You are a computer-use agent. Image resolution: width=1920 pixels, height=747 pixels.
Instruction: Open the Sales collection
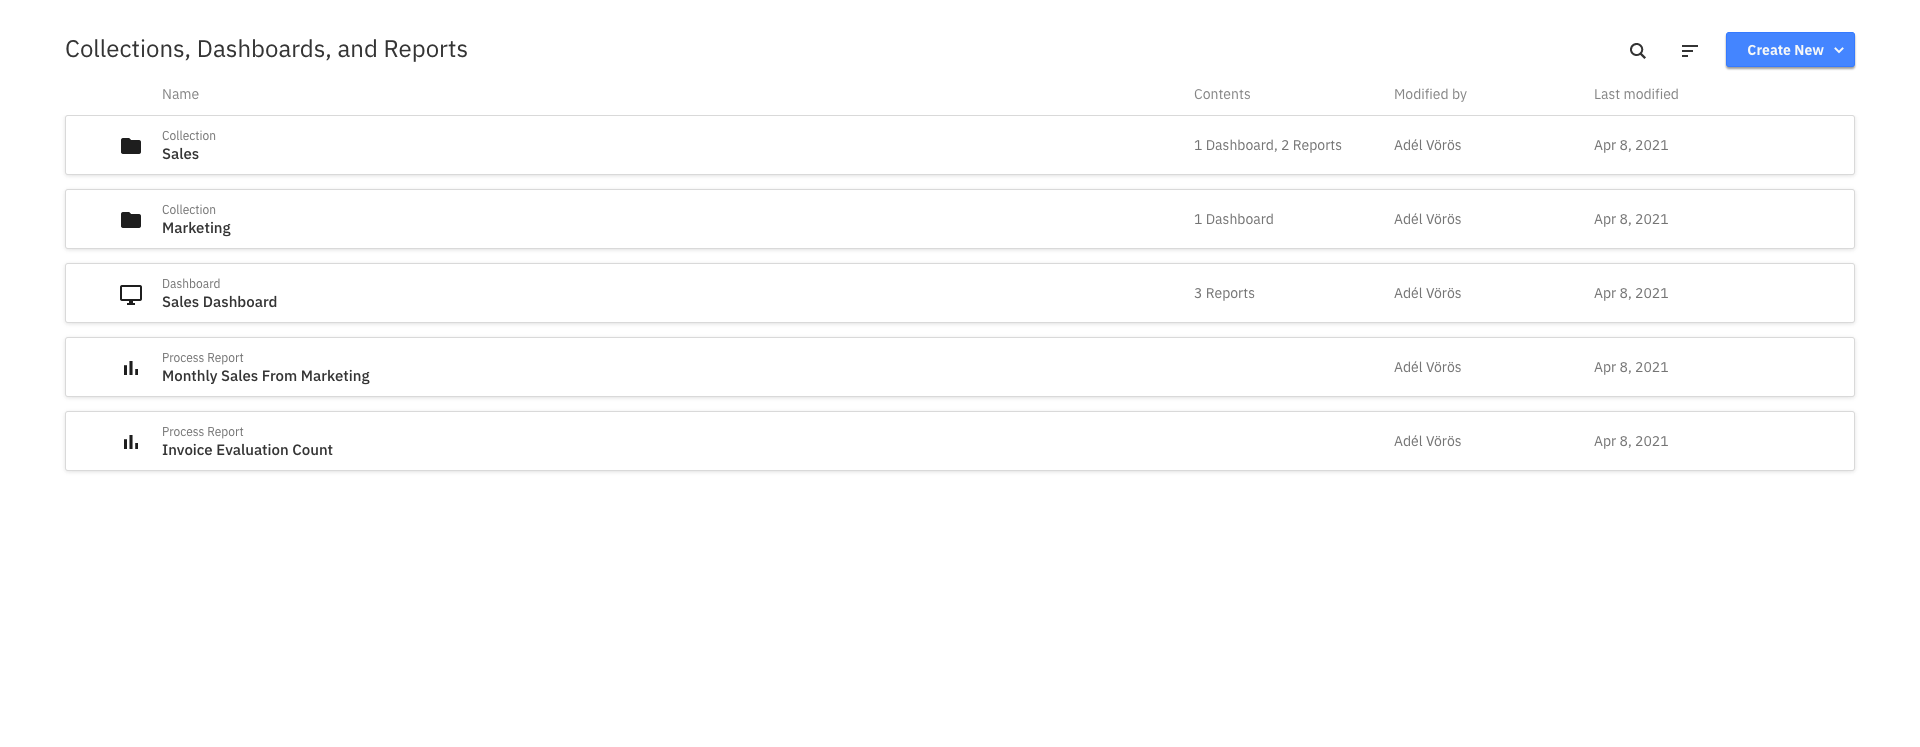tap(960, 145)
